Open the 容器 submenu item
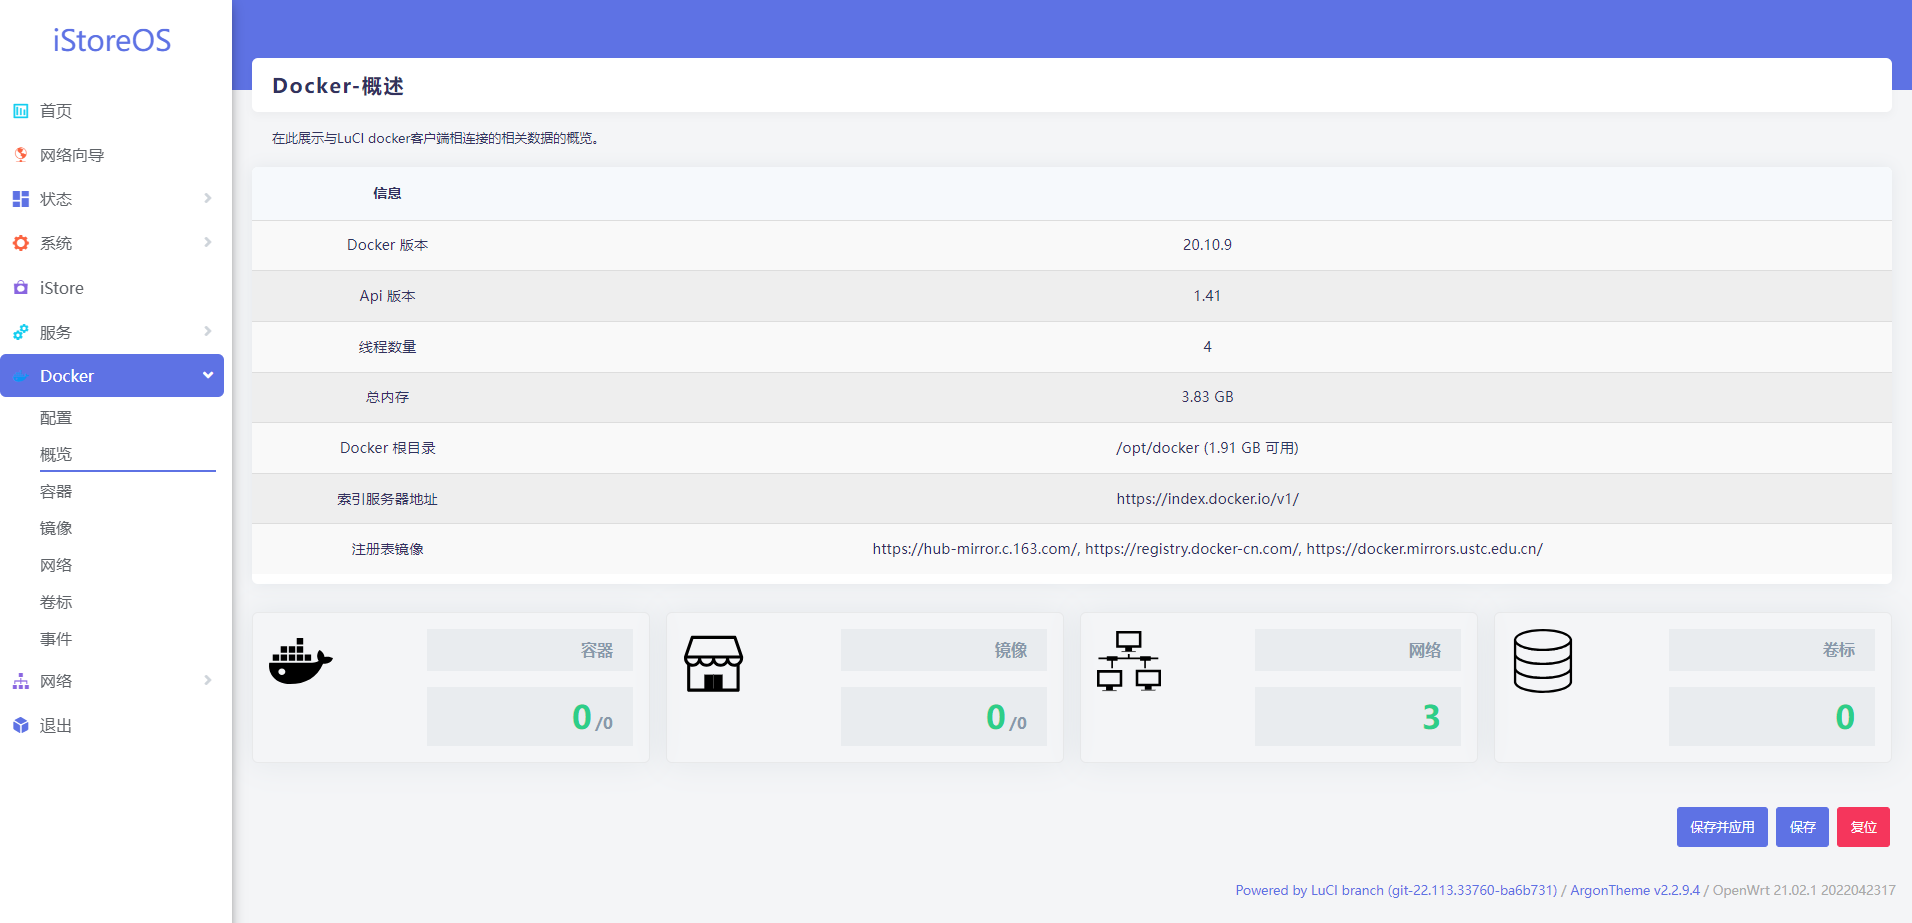Image resolution: width=1912 pixels, height=923 pixels. coord(56,491)
